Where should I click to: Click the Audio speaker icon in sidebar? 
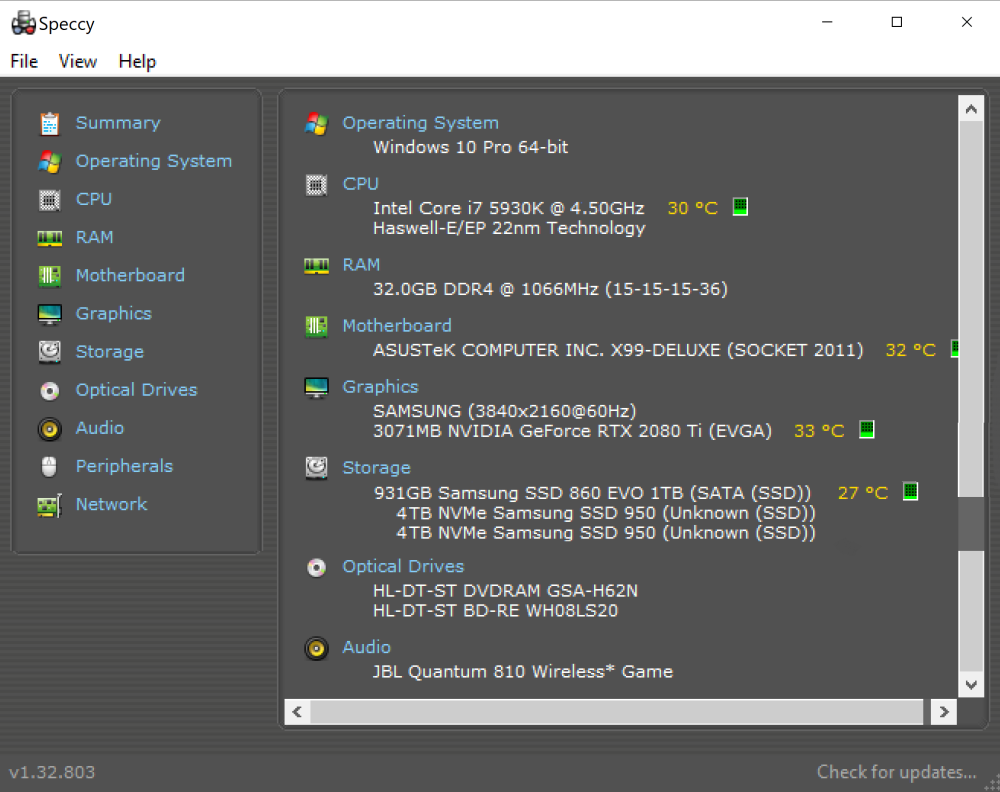point(49,428)
